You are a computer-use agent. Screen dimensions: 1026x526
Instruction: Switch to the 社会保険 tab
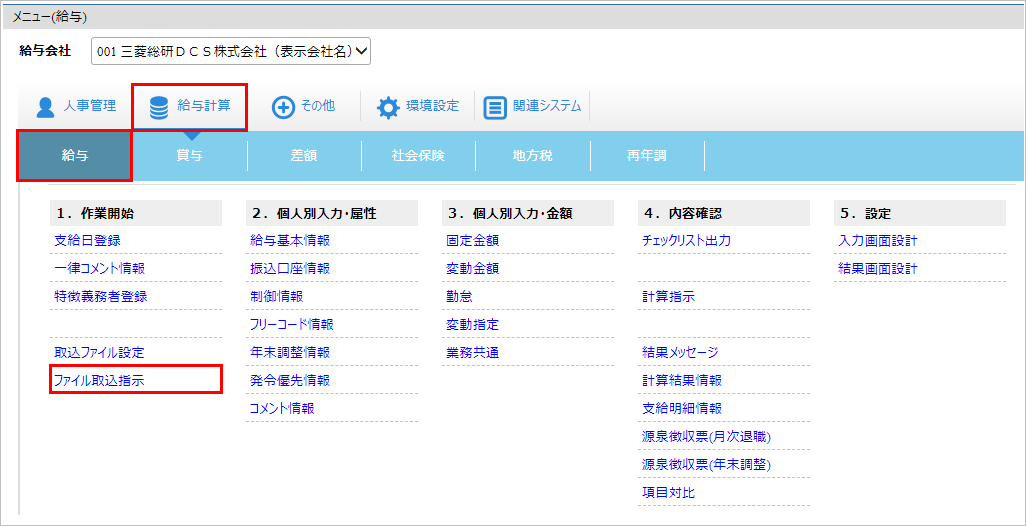coord(418,156)
